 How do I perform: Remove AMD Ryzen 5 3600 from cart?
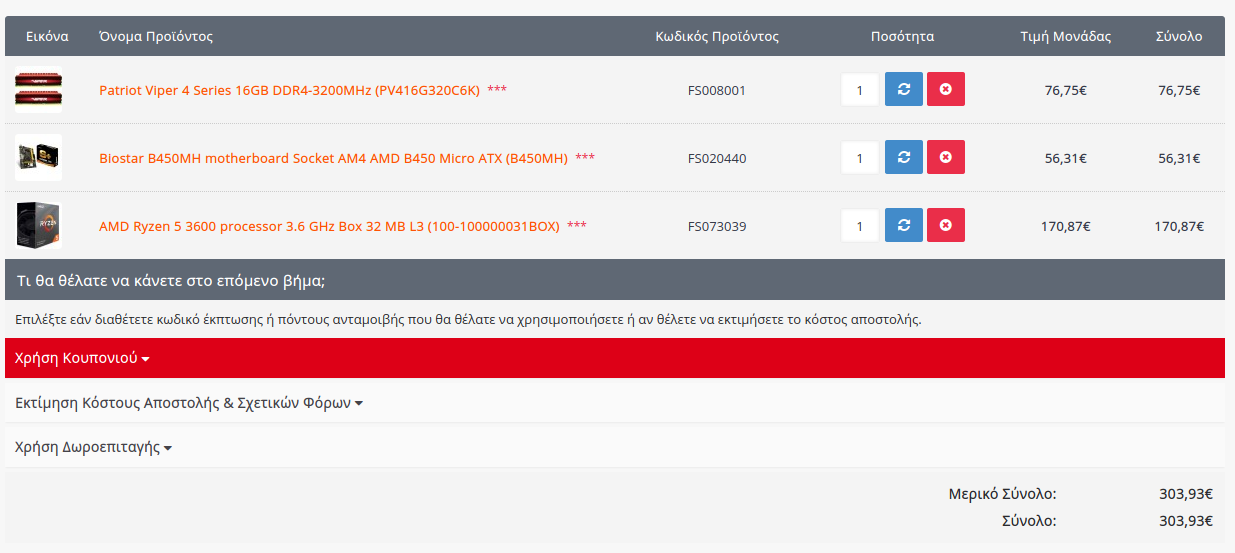pos(946,226)
